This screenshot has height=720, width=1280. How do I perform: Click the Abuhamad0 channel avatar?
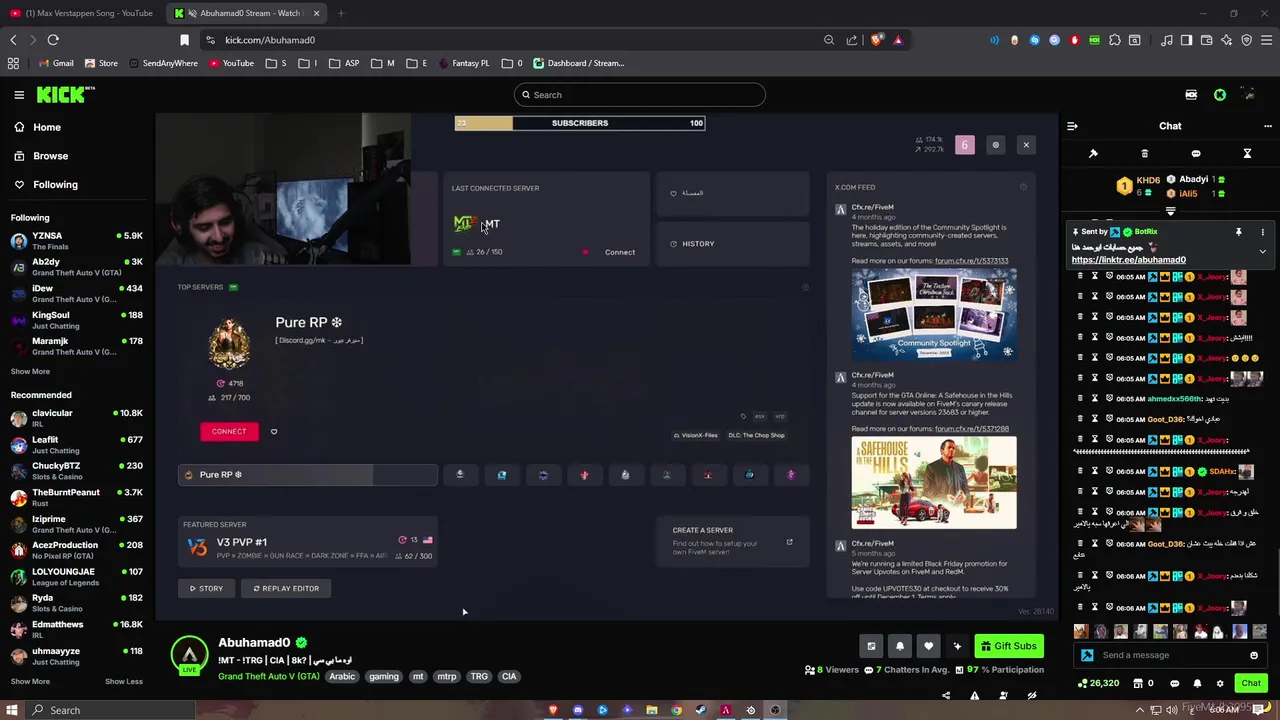coord(189,655)
